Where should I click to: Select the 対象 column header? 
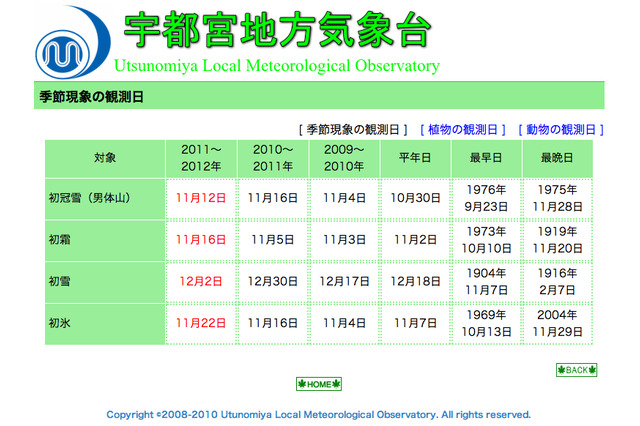[105, 158]
